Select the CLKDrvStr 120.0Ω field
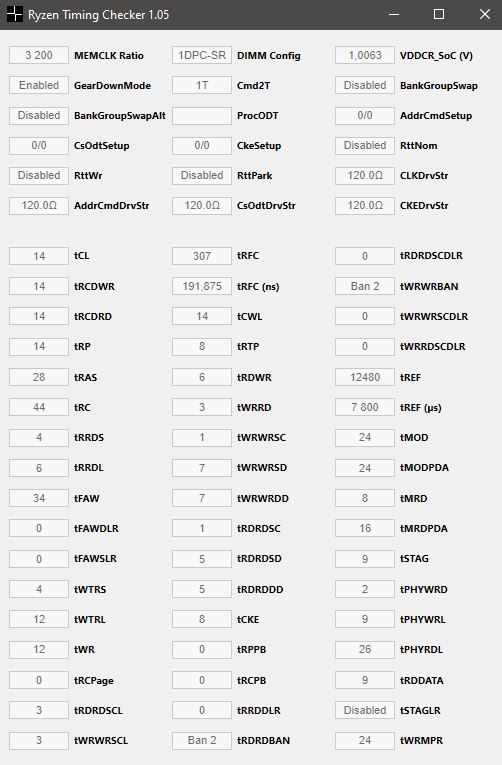Viewport: 502px width, 765px height. 365,175
